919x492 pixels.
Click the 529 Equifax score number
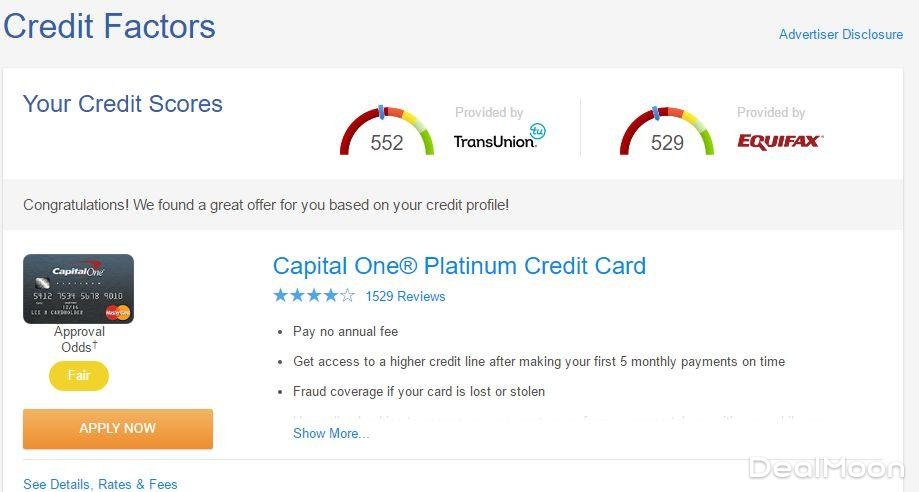tap(667, 143)
